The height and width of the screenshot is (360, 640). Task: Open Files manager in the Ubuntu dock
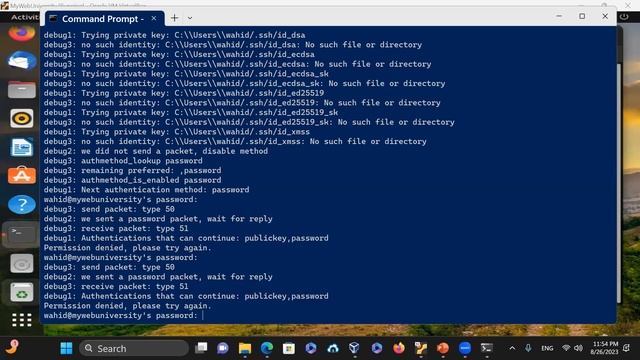(22, 90)
